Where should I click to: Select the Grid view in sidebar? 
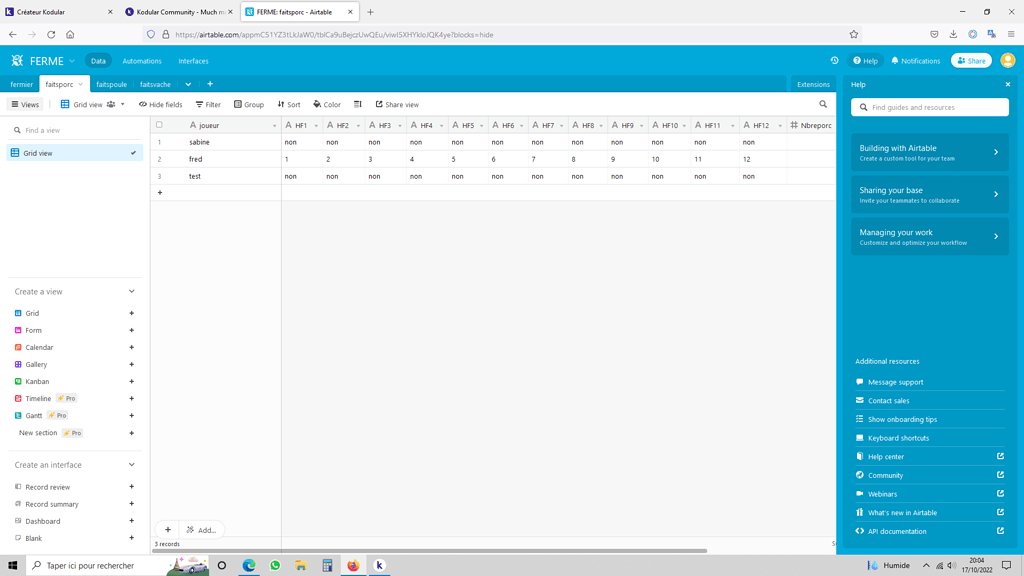pyautogui.click(x=74, y=153)
